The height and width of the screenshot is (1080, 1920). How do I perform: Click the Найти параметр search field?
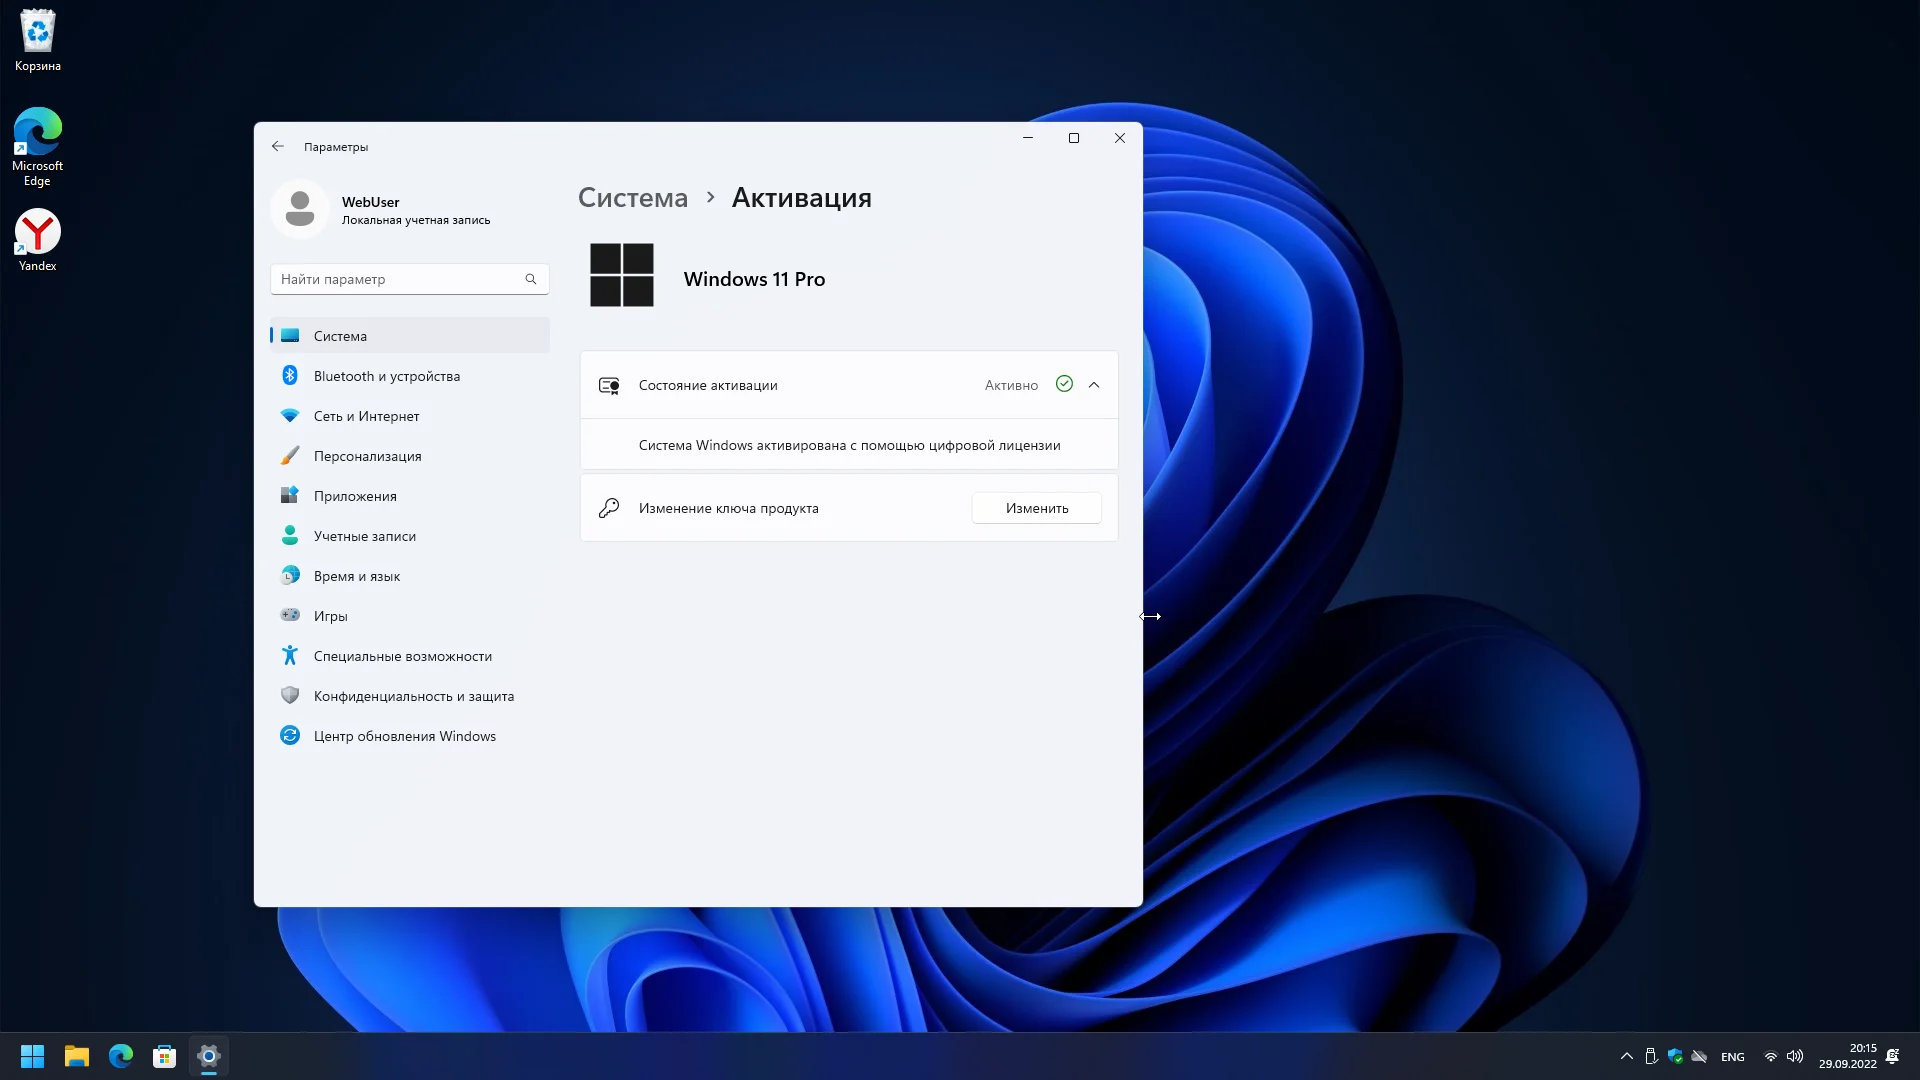[x=400, y=279]
